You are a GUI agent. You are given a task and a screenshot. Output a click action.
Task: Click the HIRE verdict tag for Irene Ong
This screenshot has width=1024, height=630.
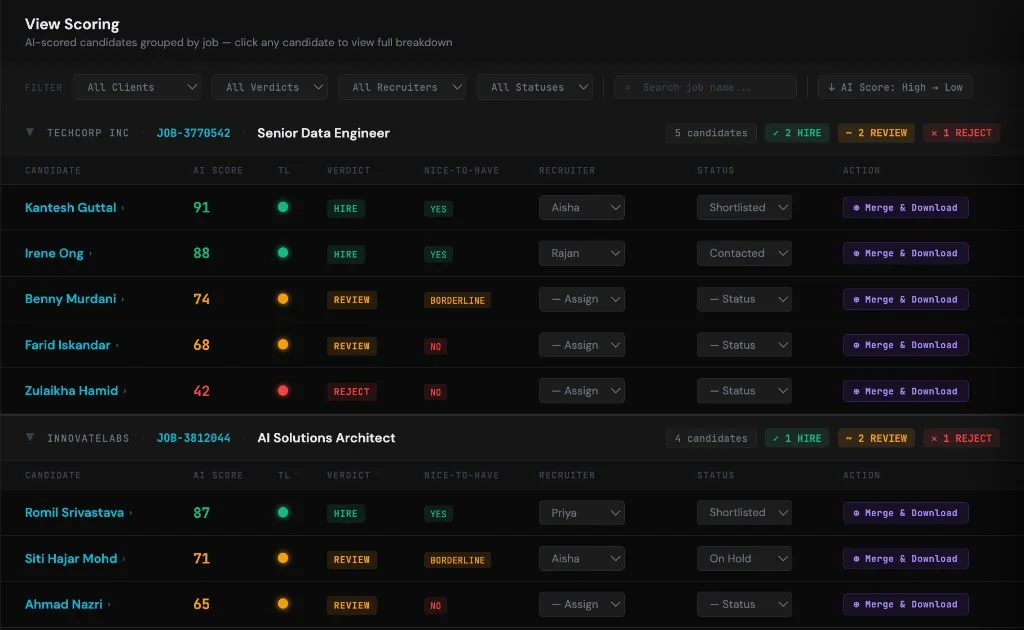pos(345,254)
